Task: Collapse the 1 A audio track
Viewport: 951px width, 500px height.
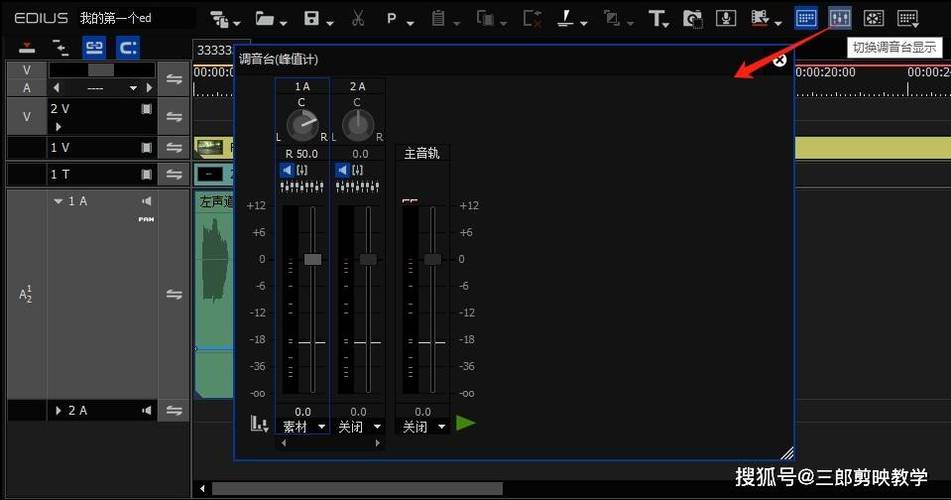Action: point(58,201)
